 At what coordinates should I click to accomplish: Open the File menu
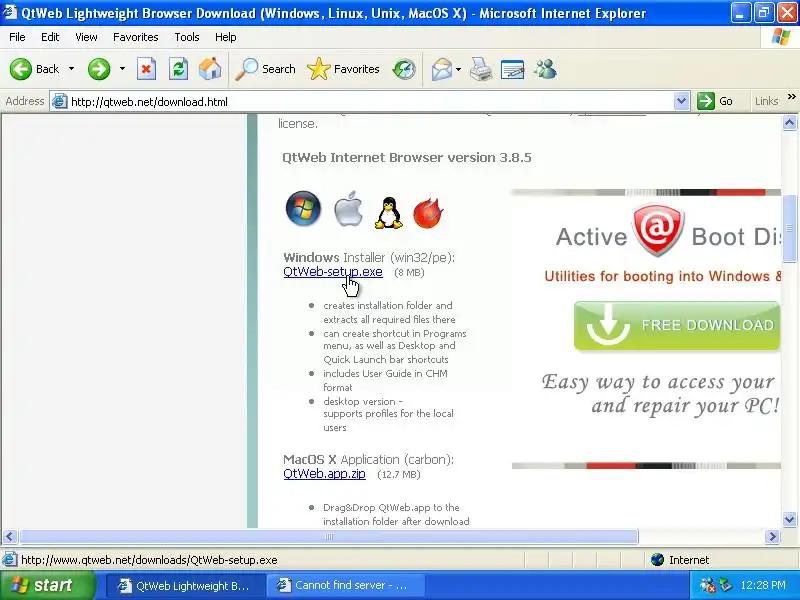[x=17, y=37]
